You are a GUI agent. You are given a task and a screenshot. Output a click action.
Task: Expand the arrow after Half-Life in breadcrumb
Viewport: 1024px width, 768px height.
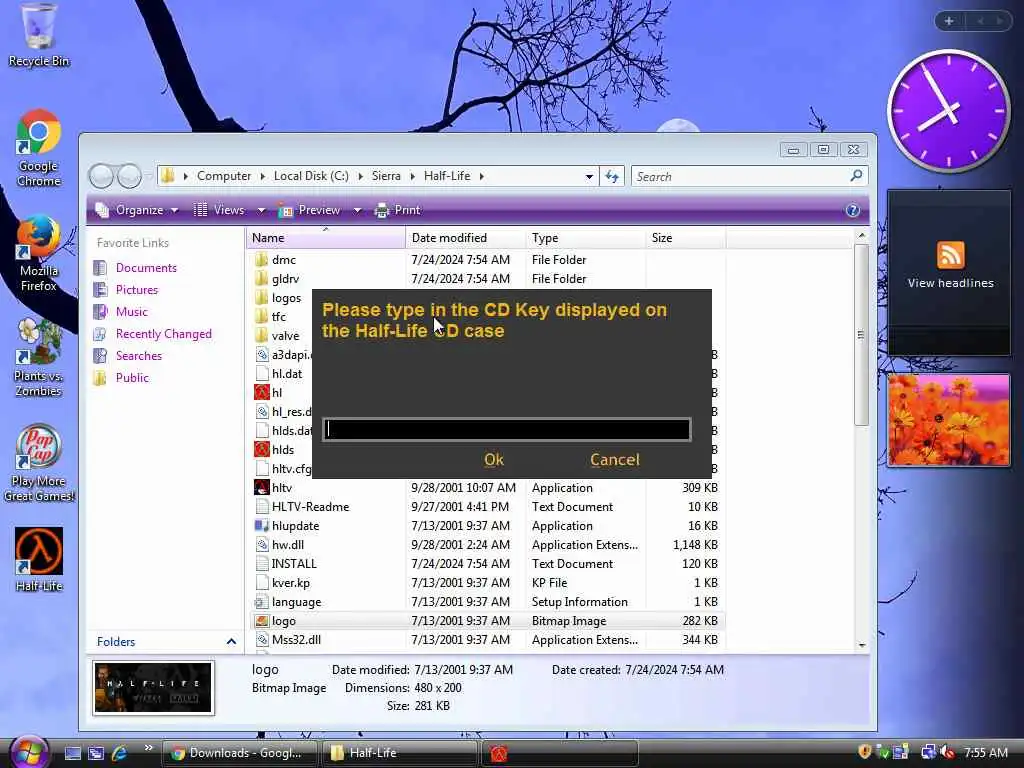click(x=481, y=176)
